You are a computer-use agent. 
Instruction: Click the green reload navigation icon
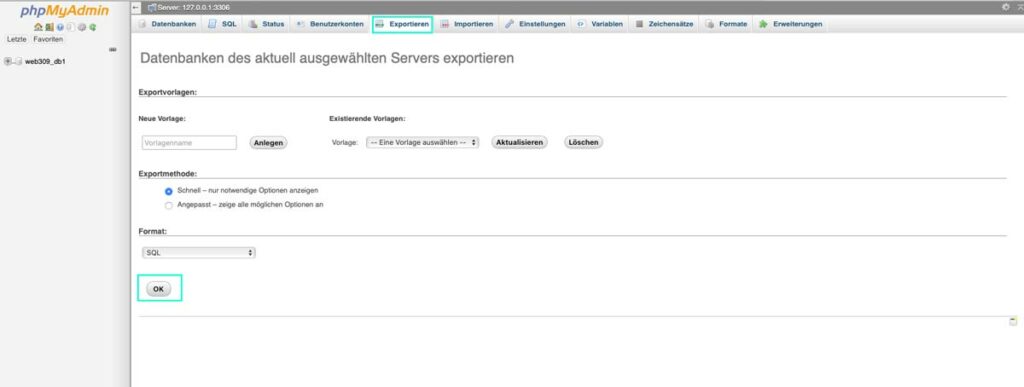[93, 27]
